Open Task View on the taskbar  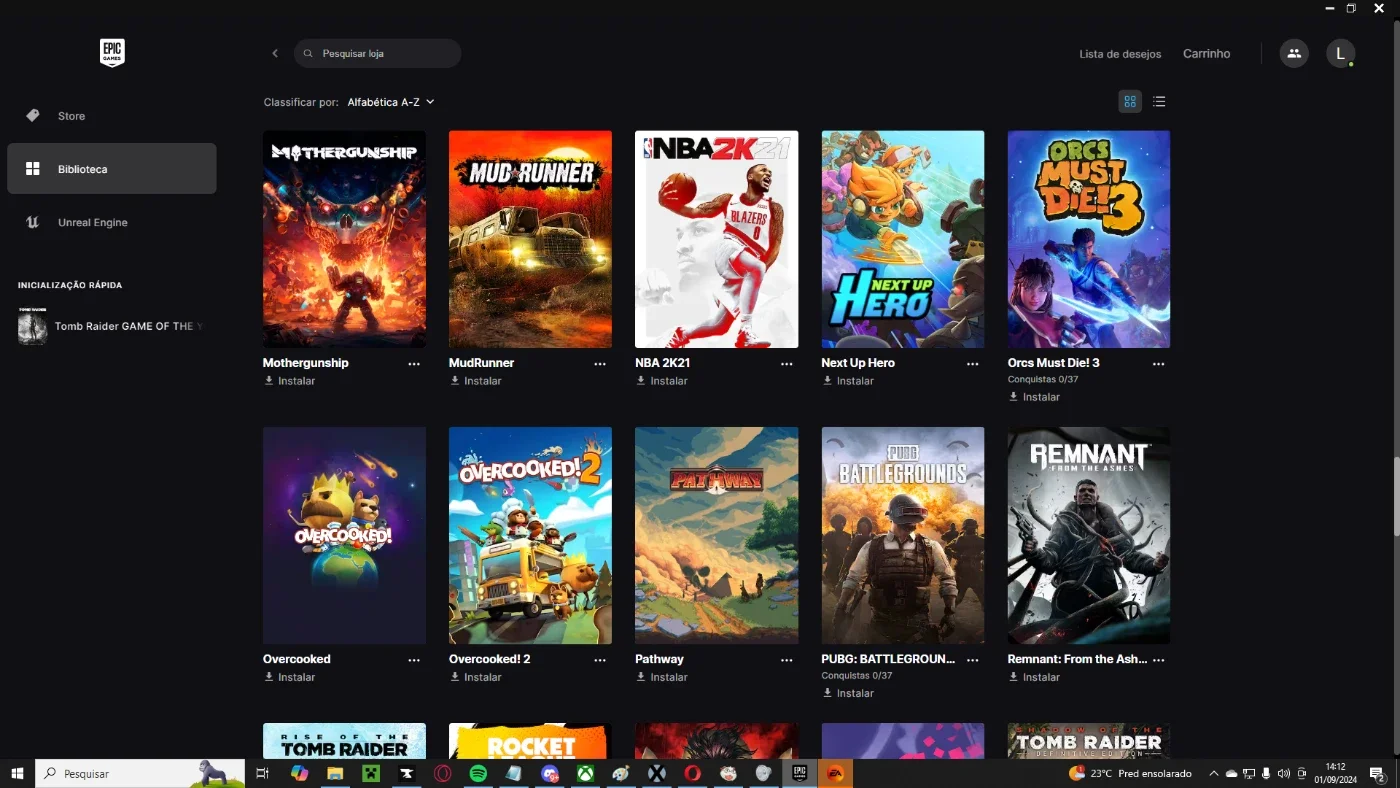coord(262,773)
